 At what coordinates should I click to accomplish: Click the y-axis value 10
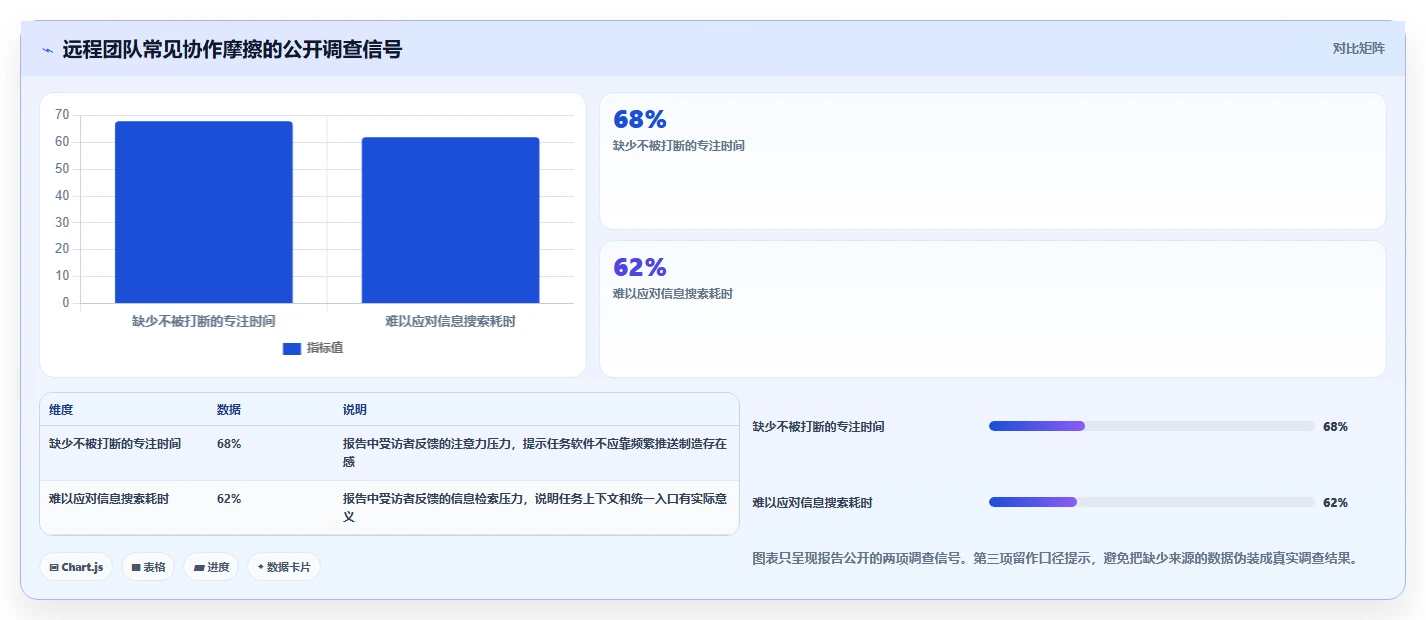click(x=62, y=276)
